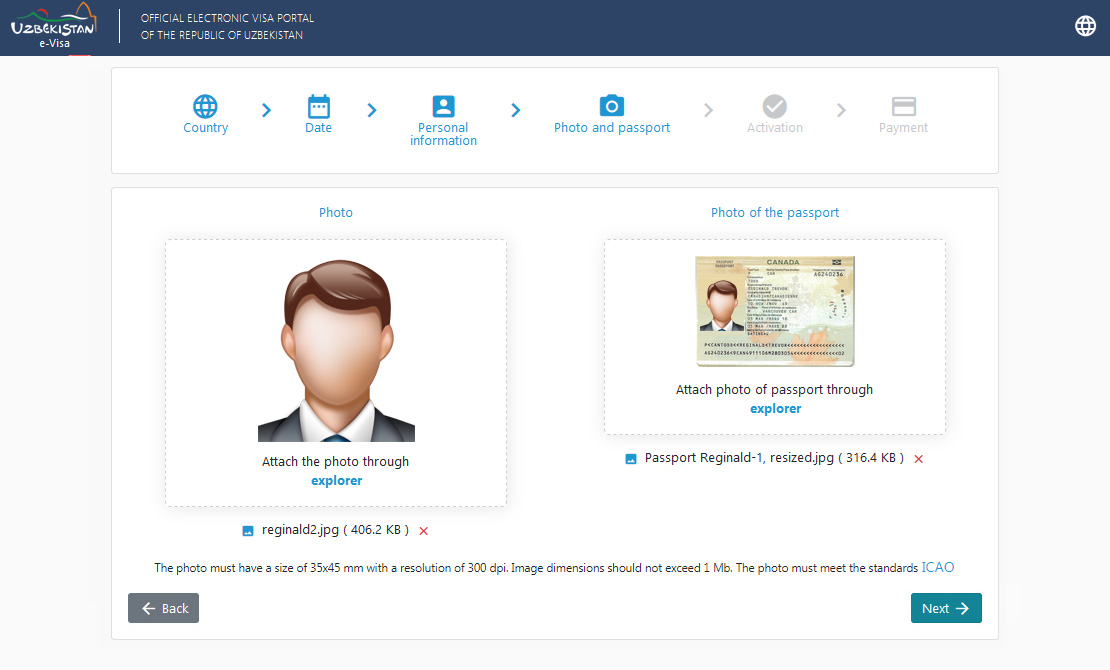Click file name 'reginald2.jpg ( 406.2 KB )'

335,530
